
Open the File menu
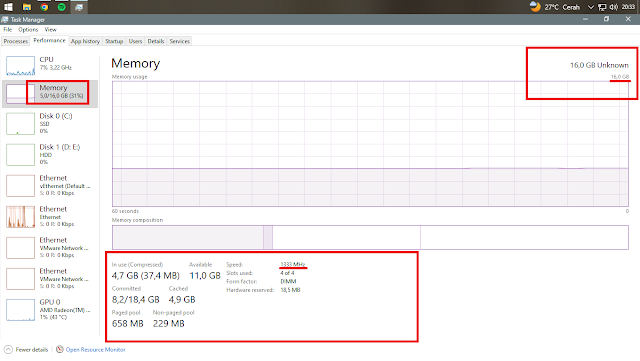tap(8, 29)
